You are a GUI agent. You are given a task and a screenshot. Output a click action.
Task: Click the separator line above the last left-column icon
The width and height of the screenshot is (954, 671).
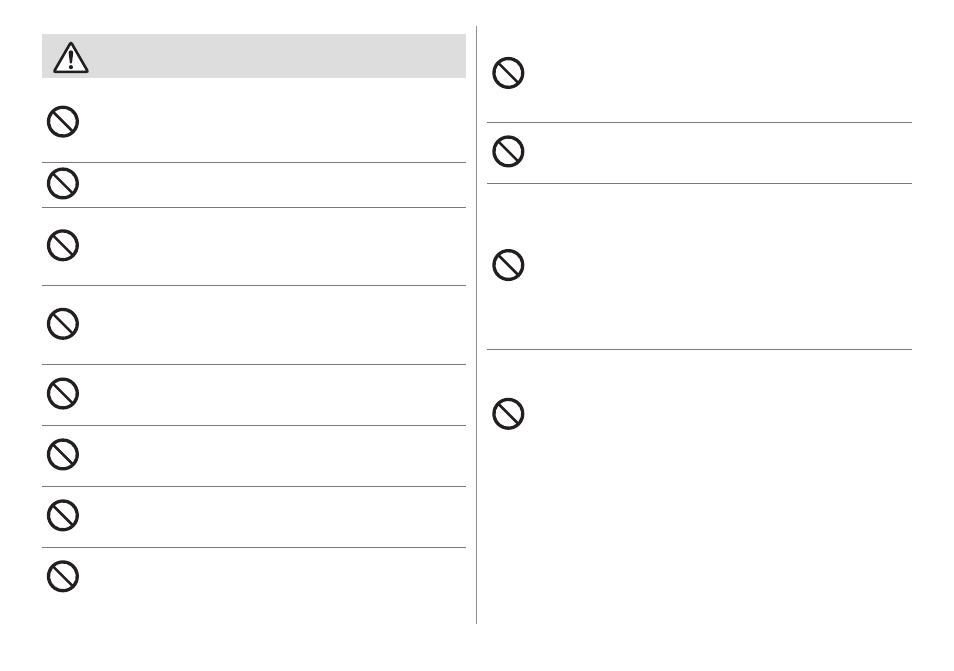point(254,548)
